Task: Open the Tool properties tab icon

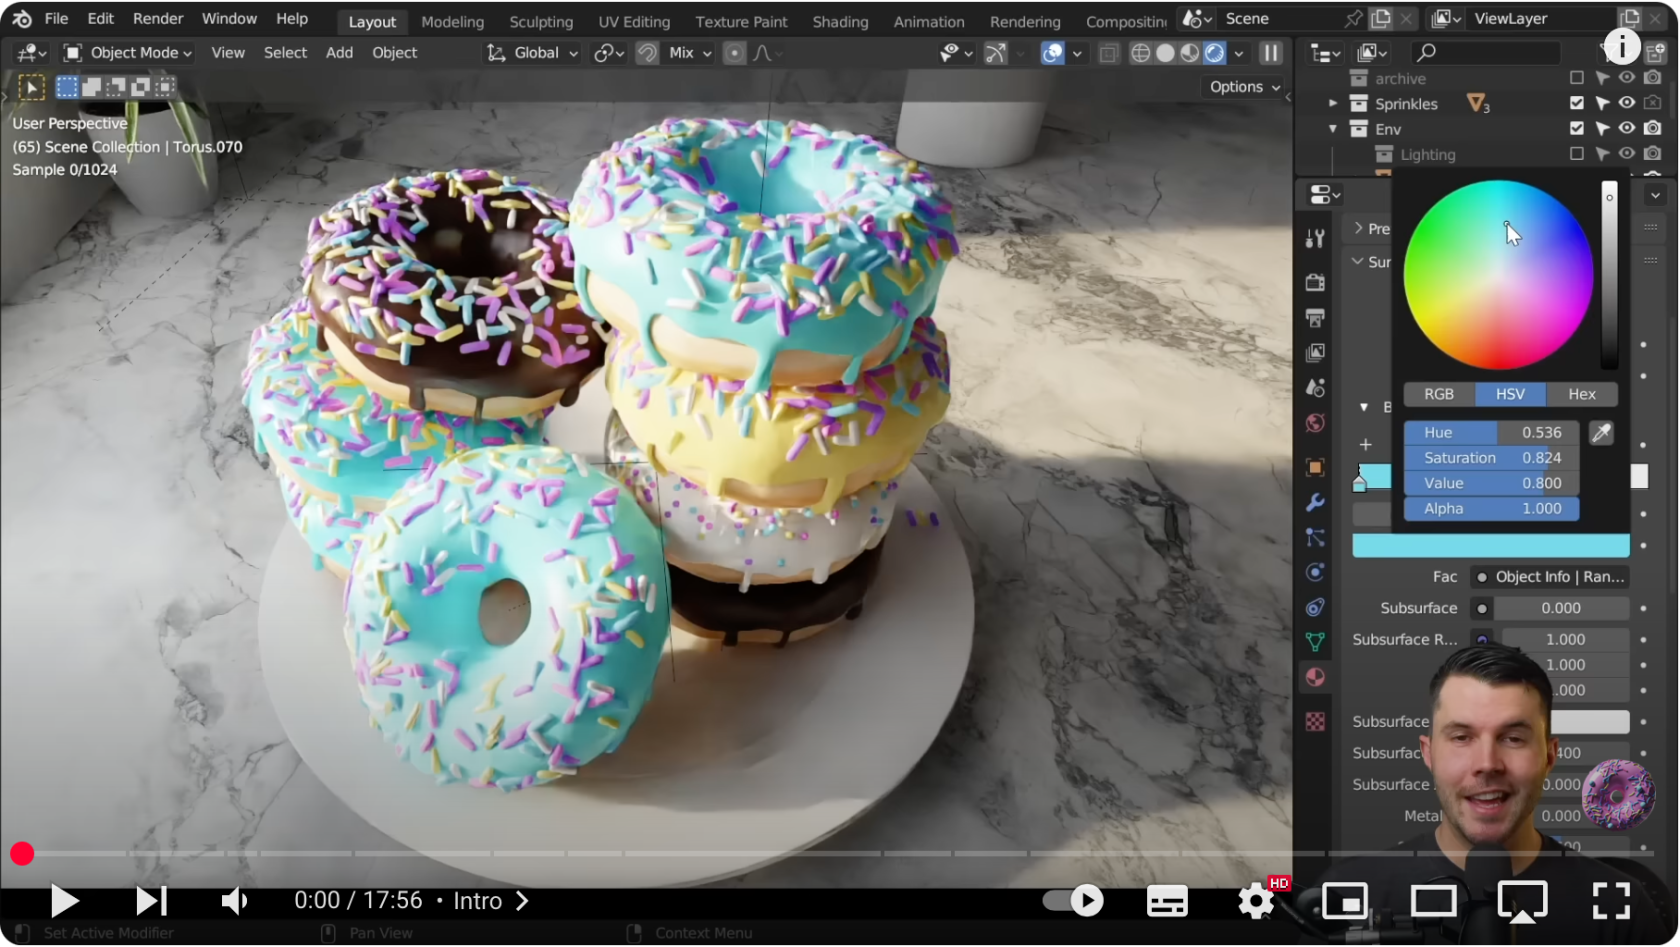Action: [x=1315, y=238]
